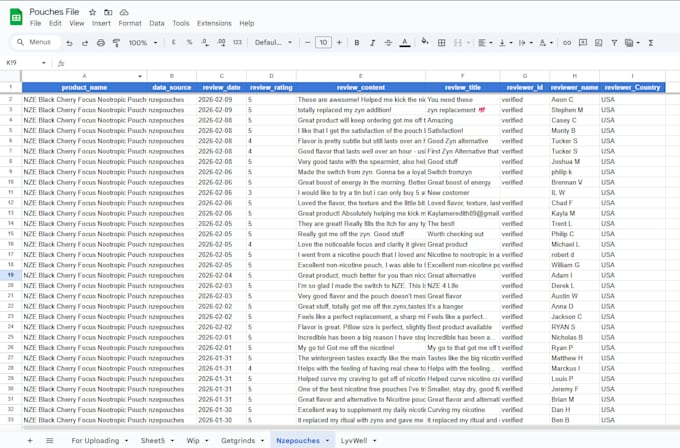Image resolution: width=680 pixels, height=448 pixels.
Task: Open the Help menu
Action: coord(247,23)
